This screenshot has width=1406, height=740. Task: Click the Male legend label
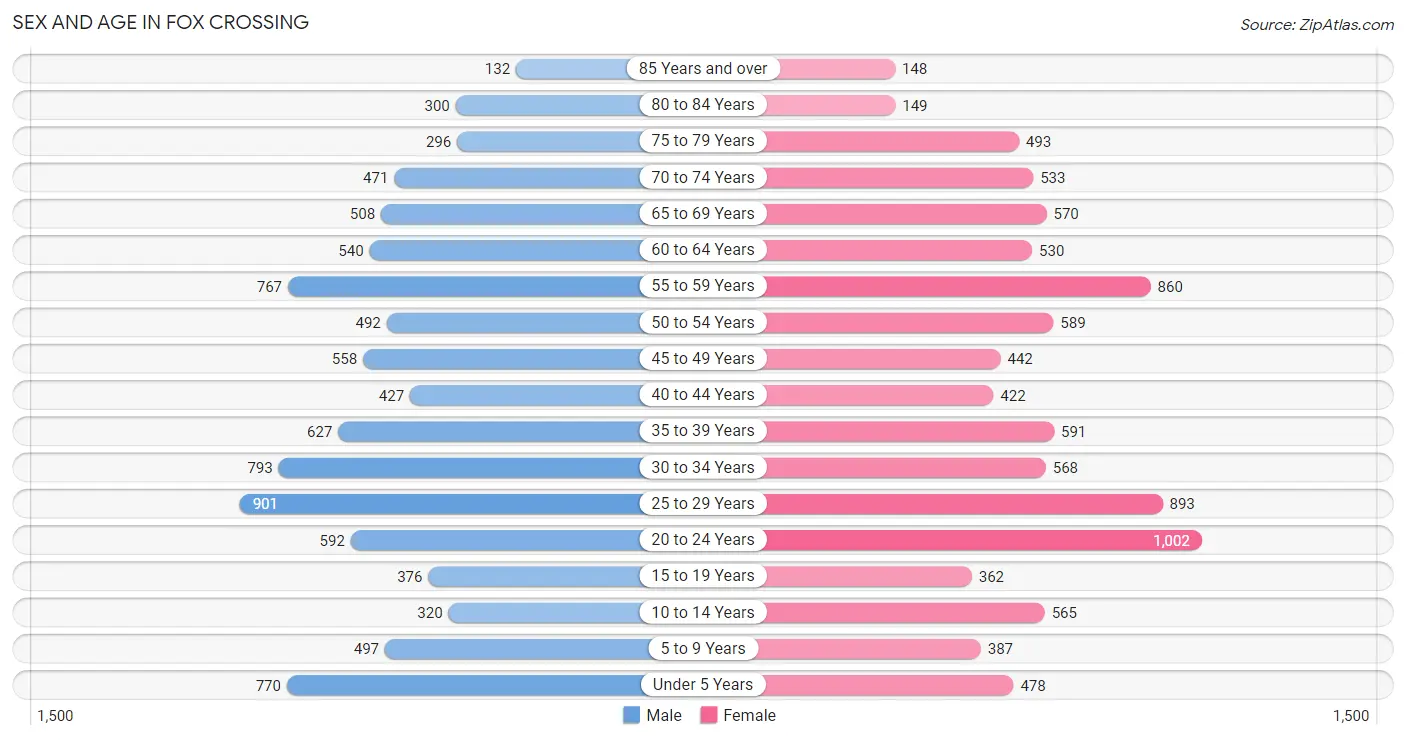pyautogui.click(x=664, y=715)
